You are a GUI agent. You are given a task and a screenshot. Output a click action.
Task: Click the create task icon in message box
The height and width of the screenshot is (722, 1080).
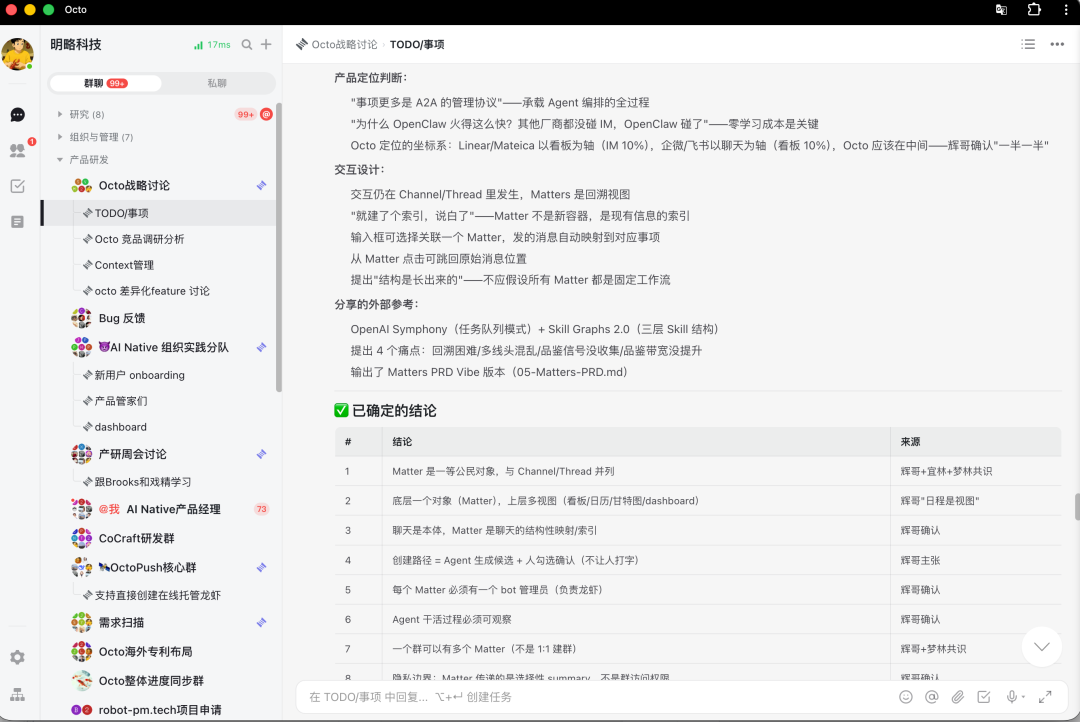tap(984, 697)
